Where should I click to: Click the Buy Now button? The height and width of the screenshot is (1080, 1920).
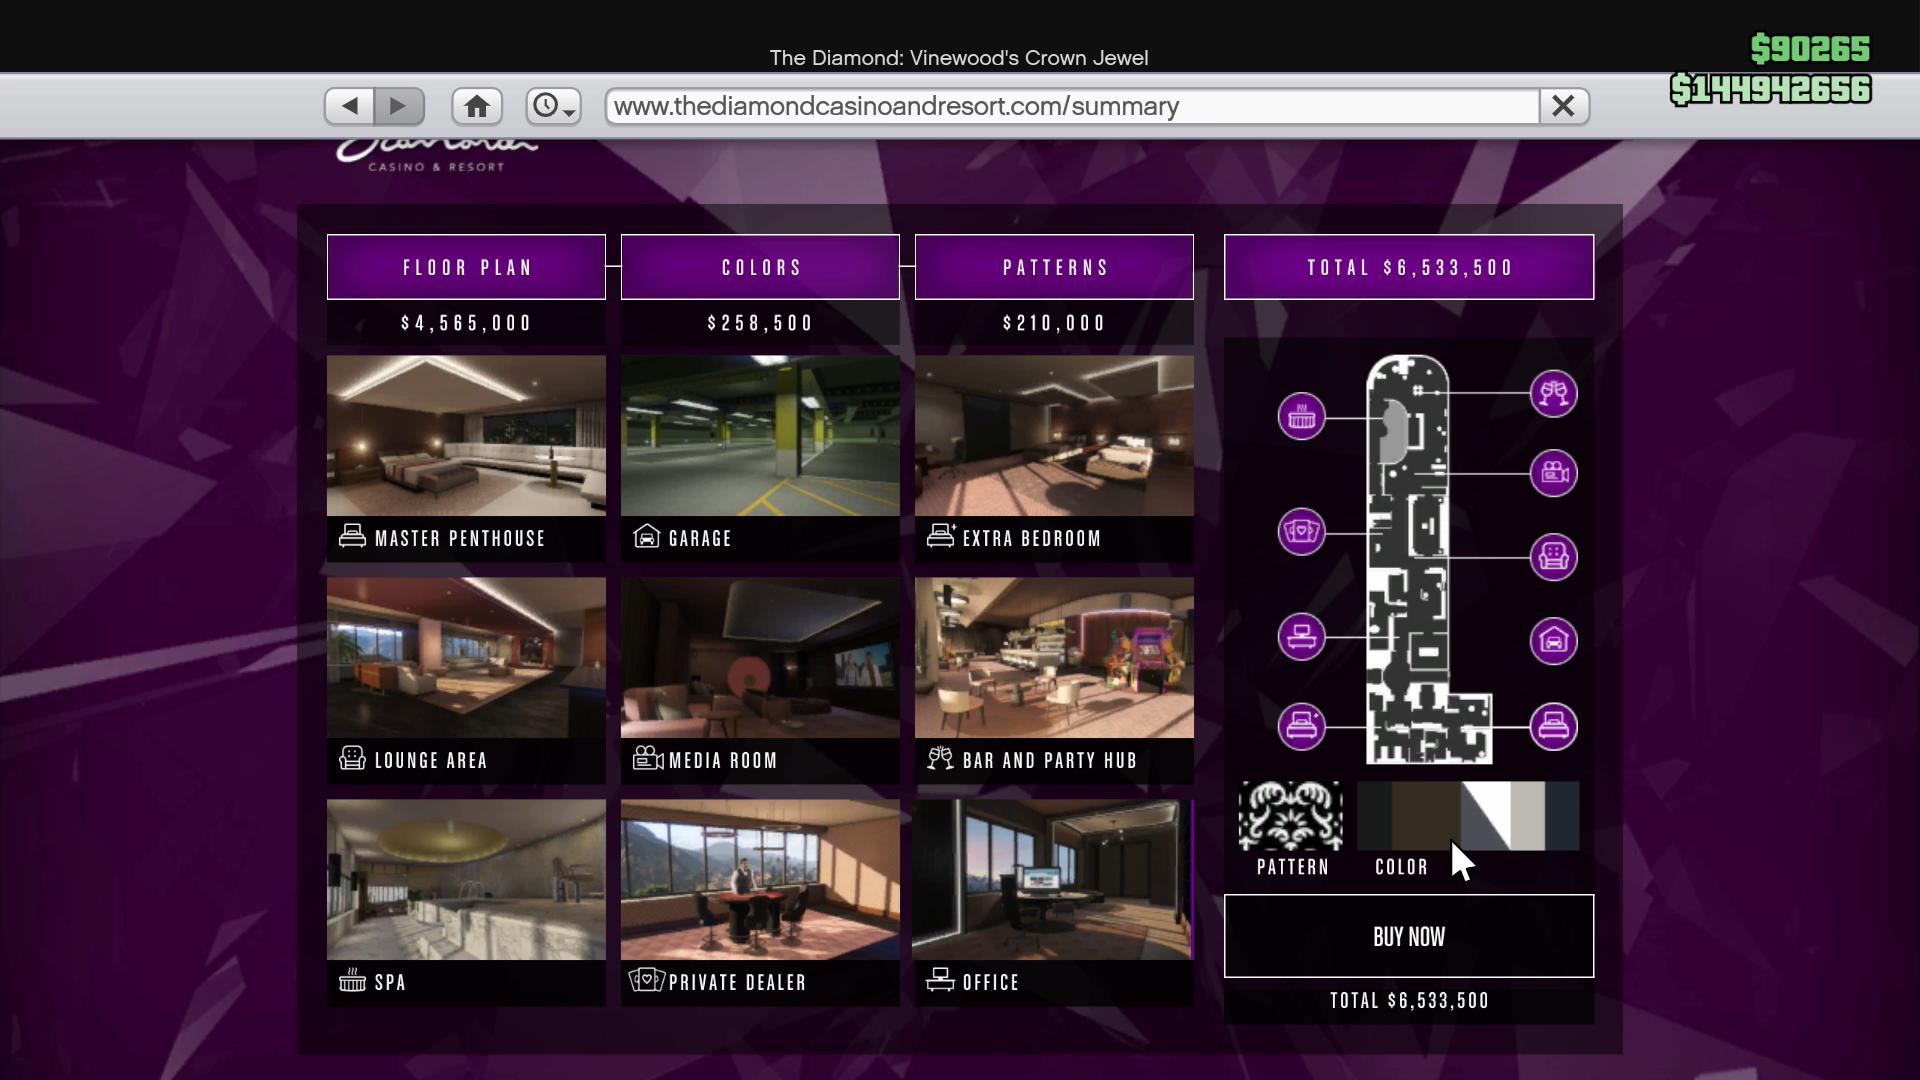coord(1409,936)
